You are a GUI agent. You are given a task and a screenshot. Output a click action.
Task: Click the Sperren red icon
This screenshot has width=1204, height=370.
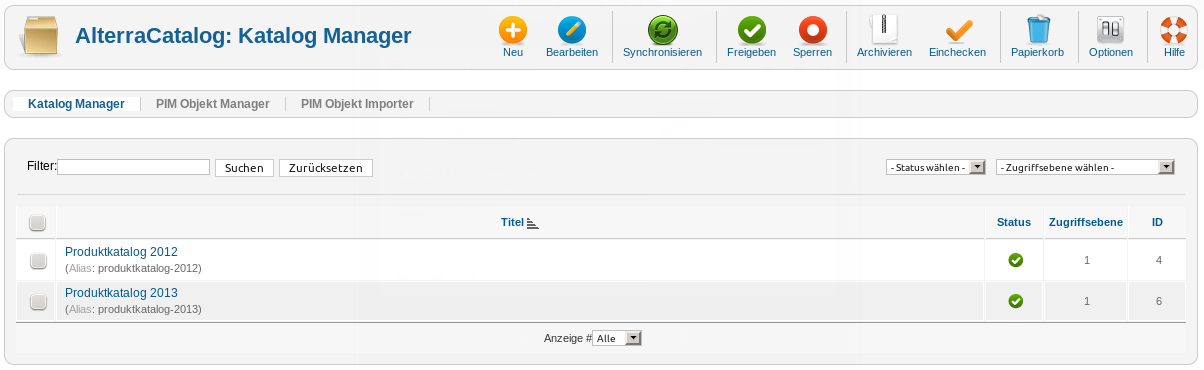[812, 30]
